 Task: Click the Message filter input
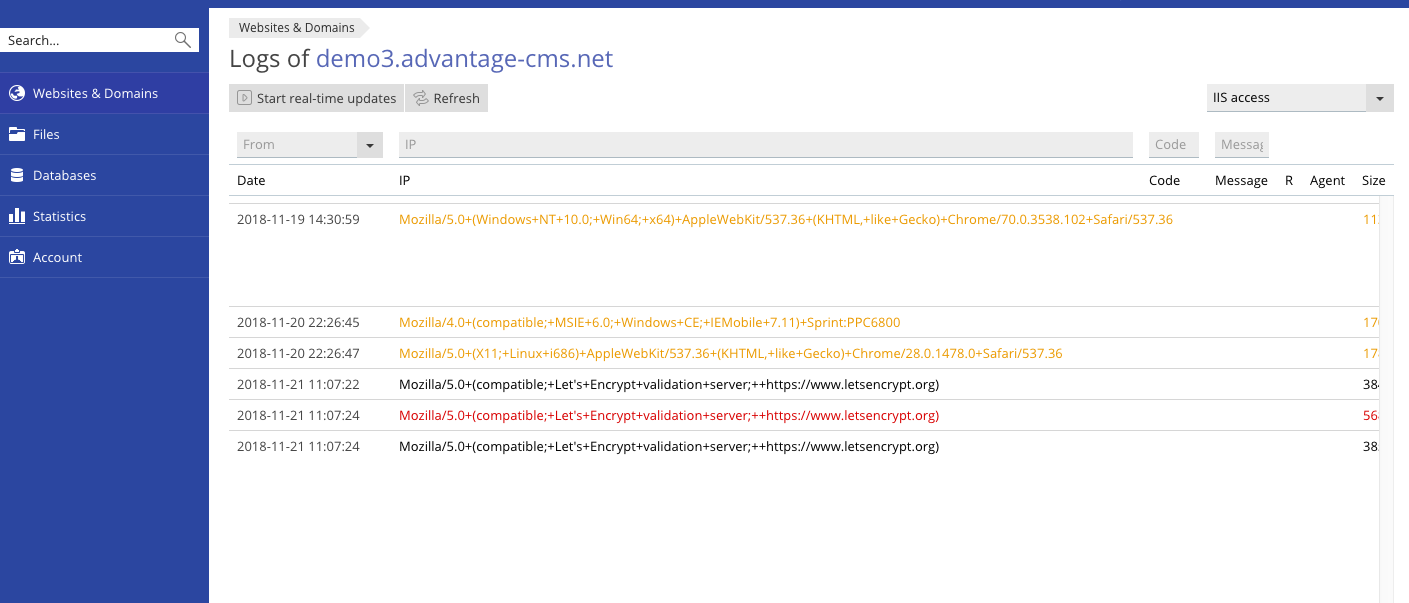coord(1241,145)
